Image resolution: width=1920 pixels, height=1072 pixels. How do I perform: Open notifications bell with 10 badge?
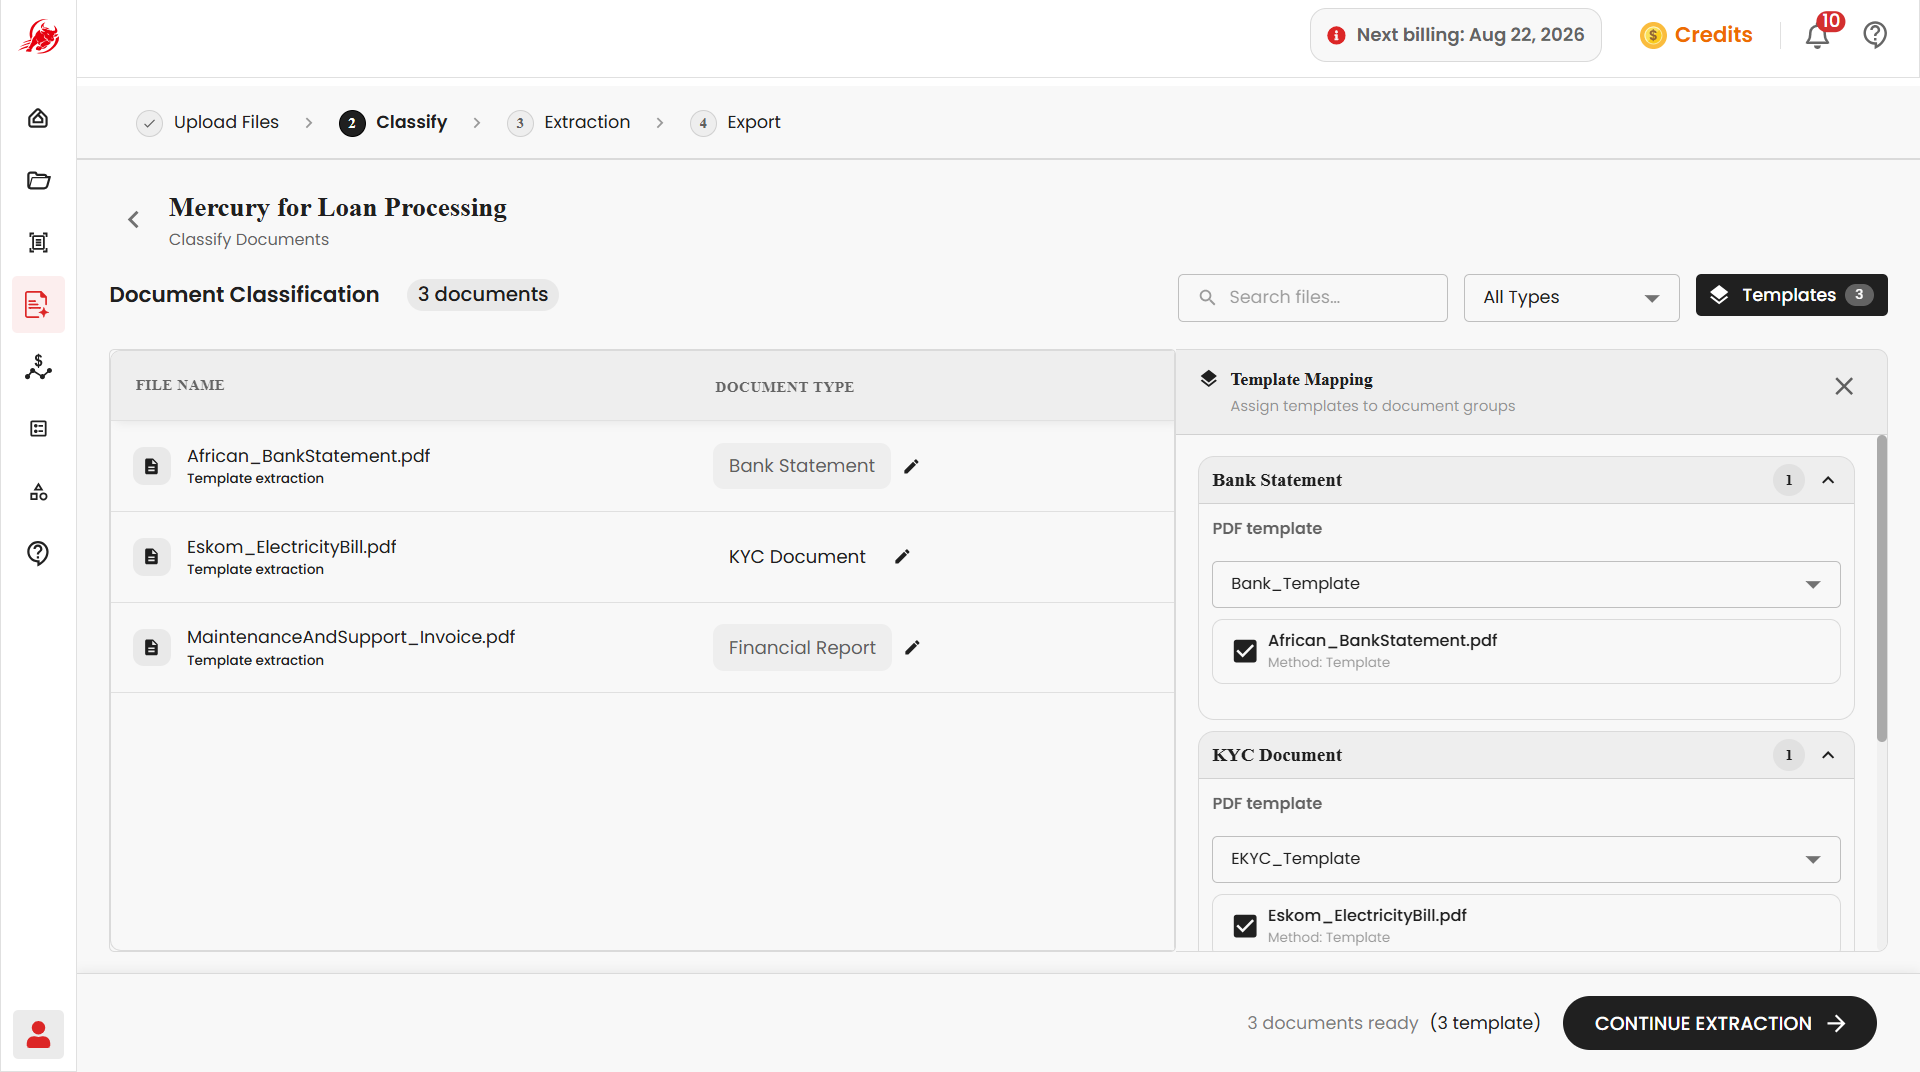pos(1818,35)
